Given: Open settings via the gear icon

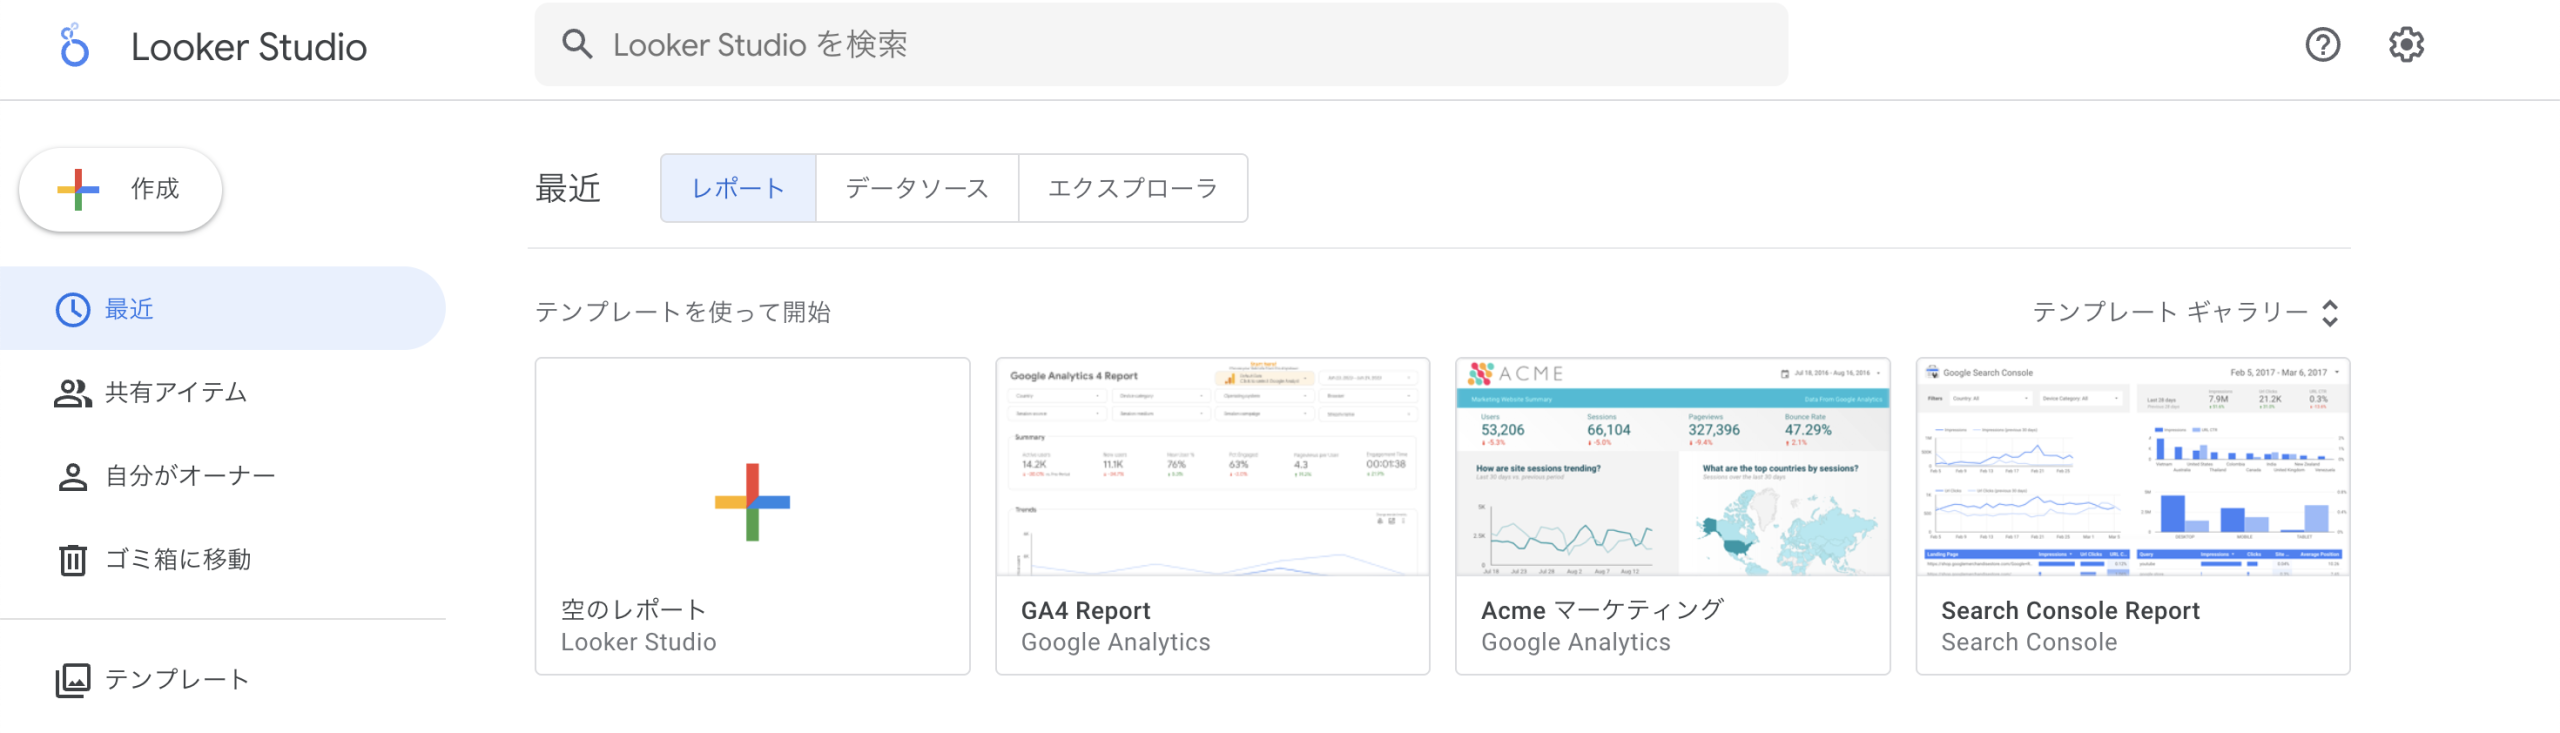Looking at the screenshot, I should (2406, 45).
